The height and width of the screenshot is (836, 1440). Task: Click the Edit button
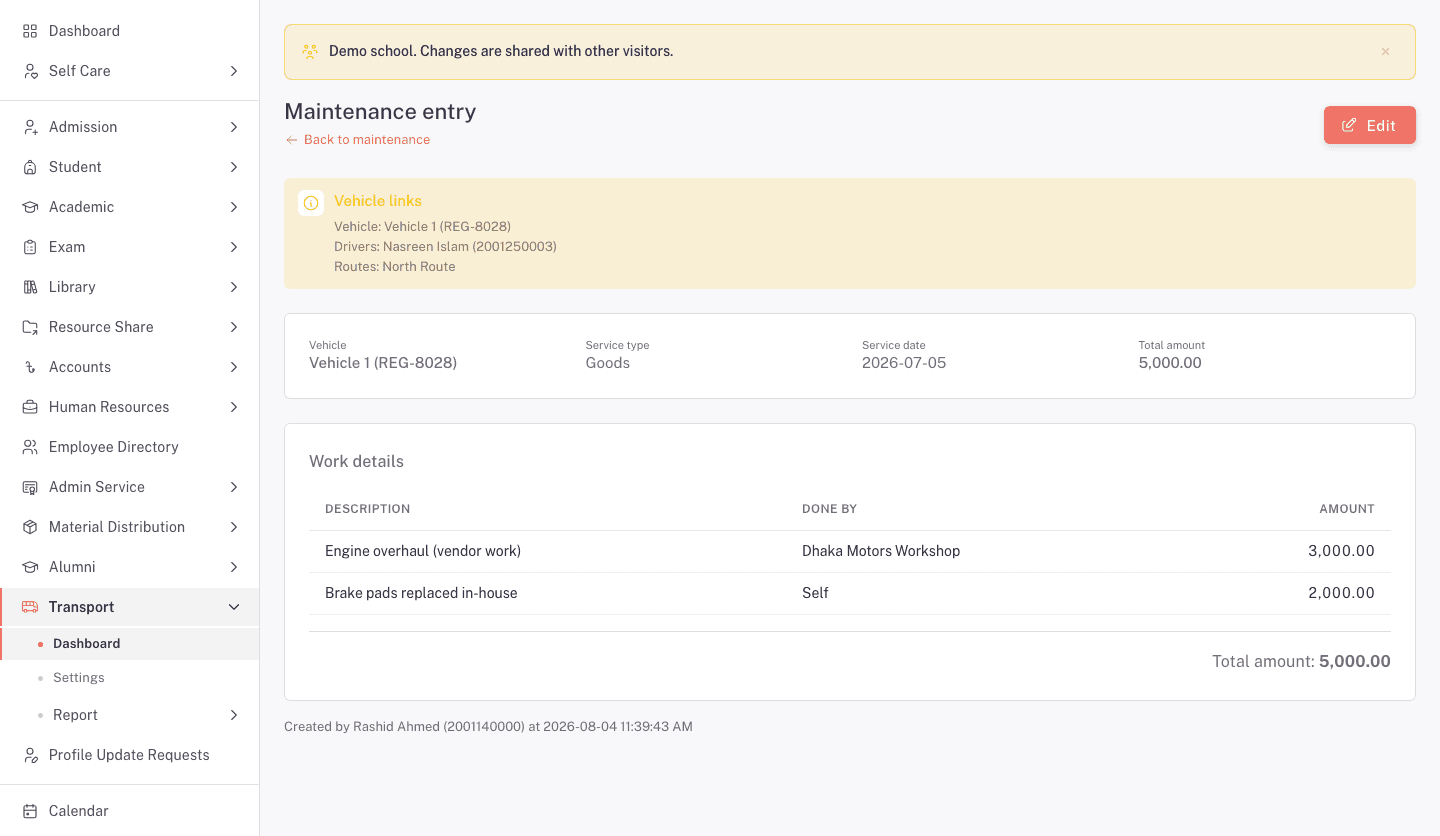click(x=1370, y=125)
